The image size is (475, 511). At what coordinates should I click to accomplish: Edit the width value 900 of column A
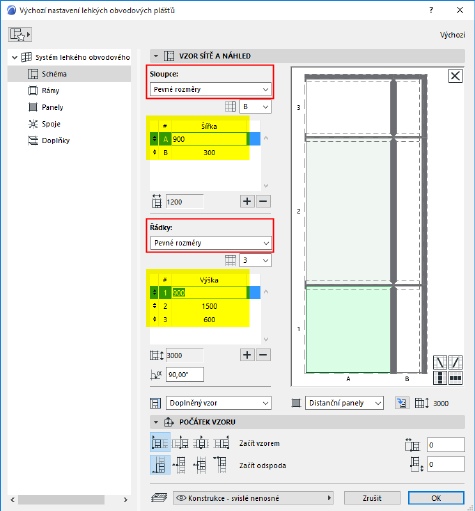coord(209,139)
